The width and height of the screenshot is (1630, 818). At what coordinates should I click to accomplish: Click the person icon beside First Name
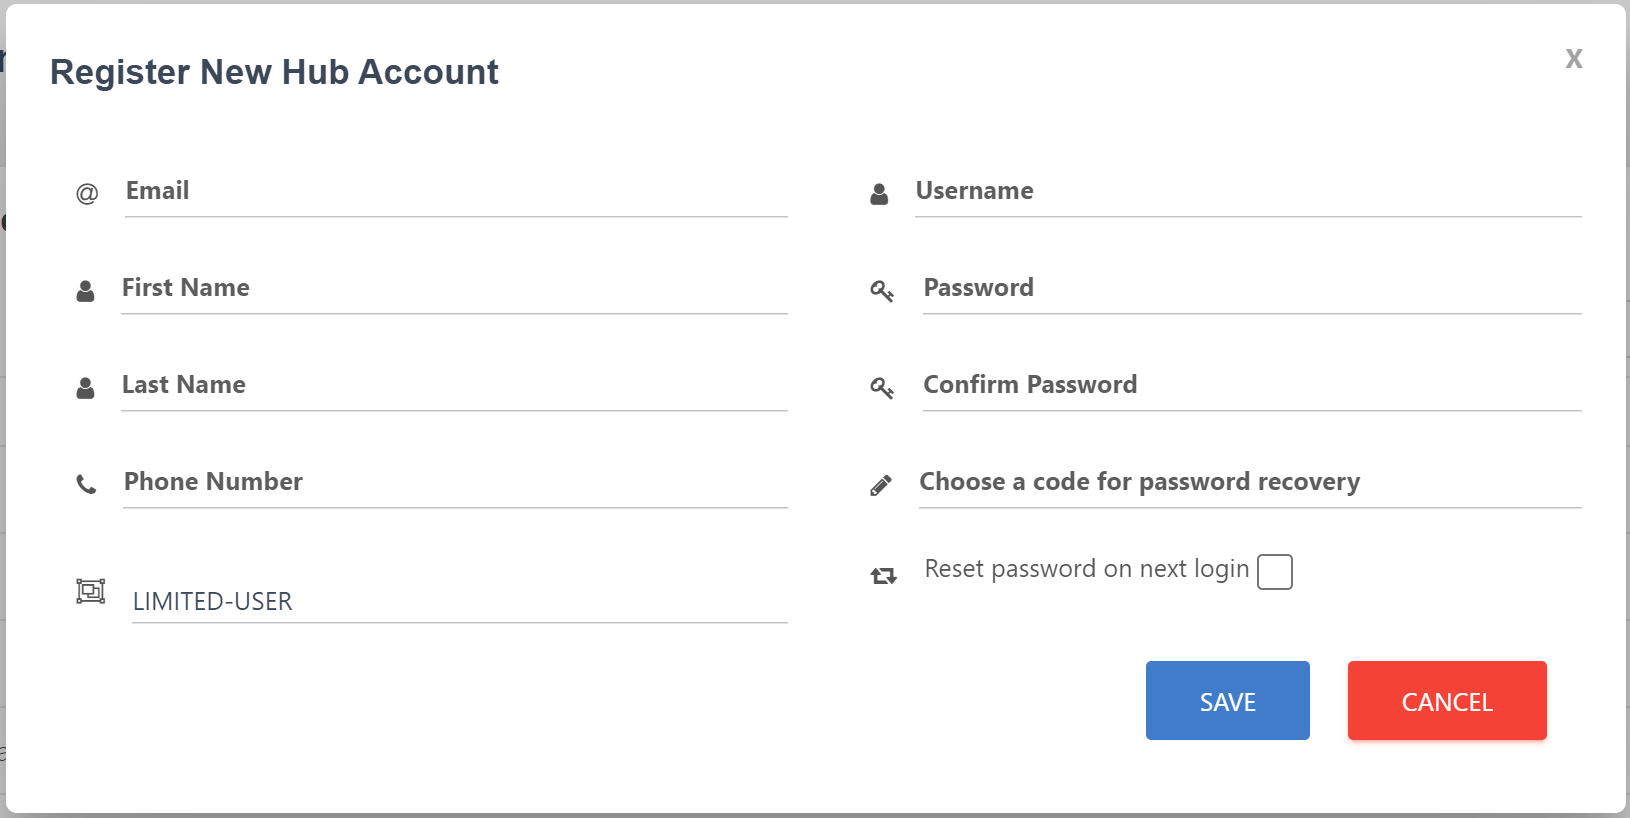click(86, 291)
